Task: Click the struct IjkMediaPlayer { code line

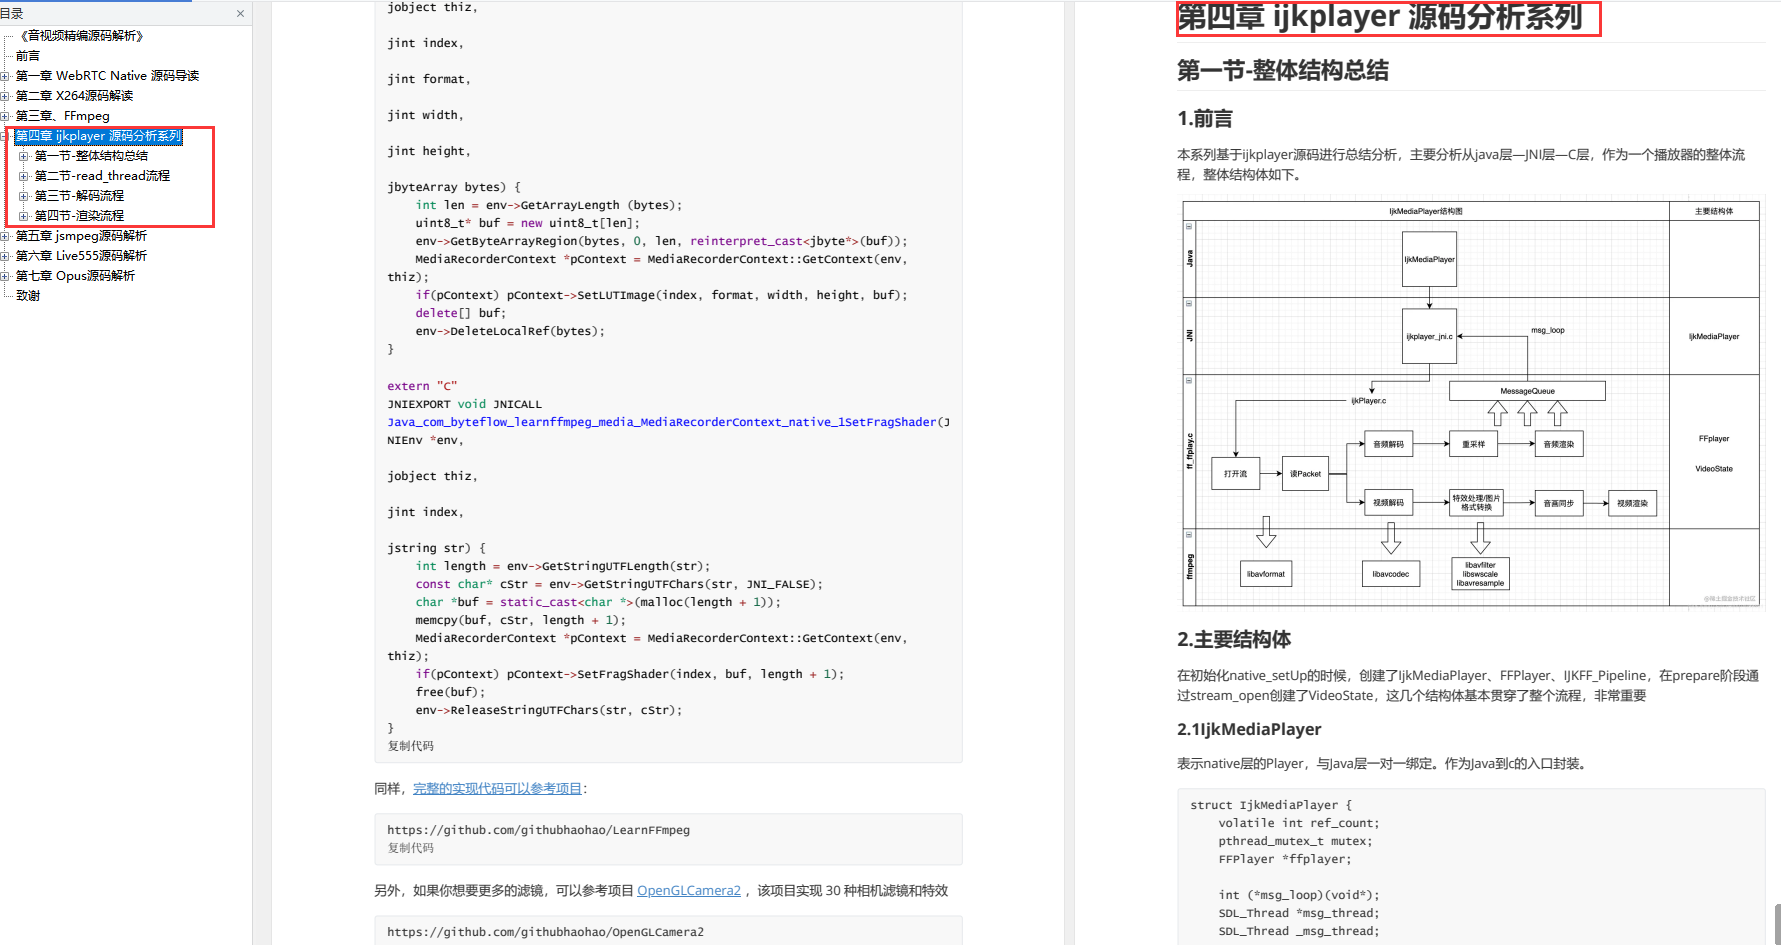Action: [1271, 805]
